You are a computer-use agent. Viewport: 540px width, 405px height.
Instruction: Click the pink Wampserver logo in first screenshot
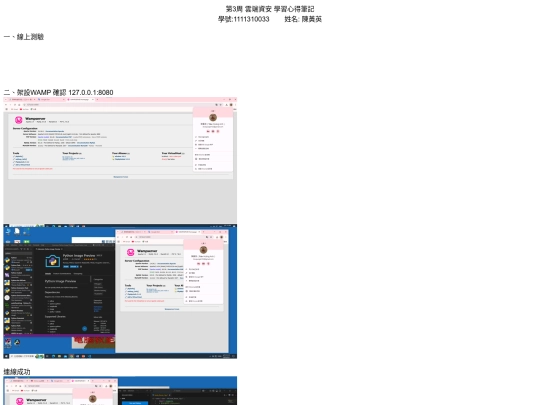tap(19, 120)
